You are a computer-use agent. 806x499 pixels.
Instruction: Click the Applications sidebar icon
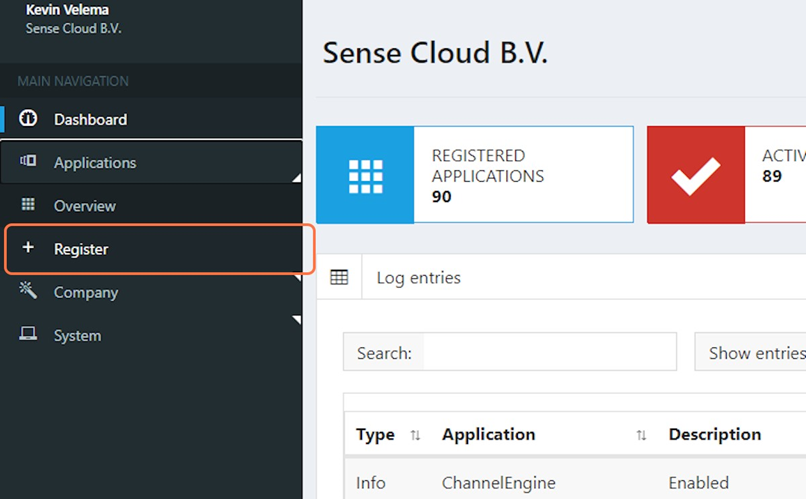point(28,160)
